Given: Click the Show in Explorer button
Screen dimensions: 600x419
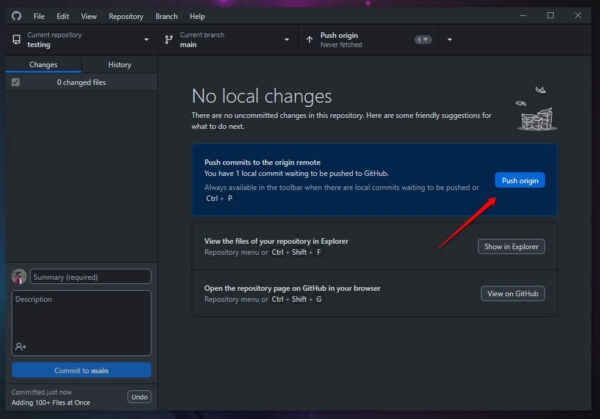Looking at the screenshot, I should tap(511, 246).
